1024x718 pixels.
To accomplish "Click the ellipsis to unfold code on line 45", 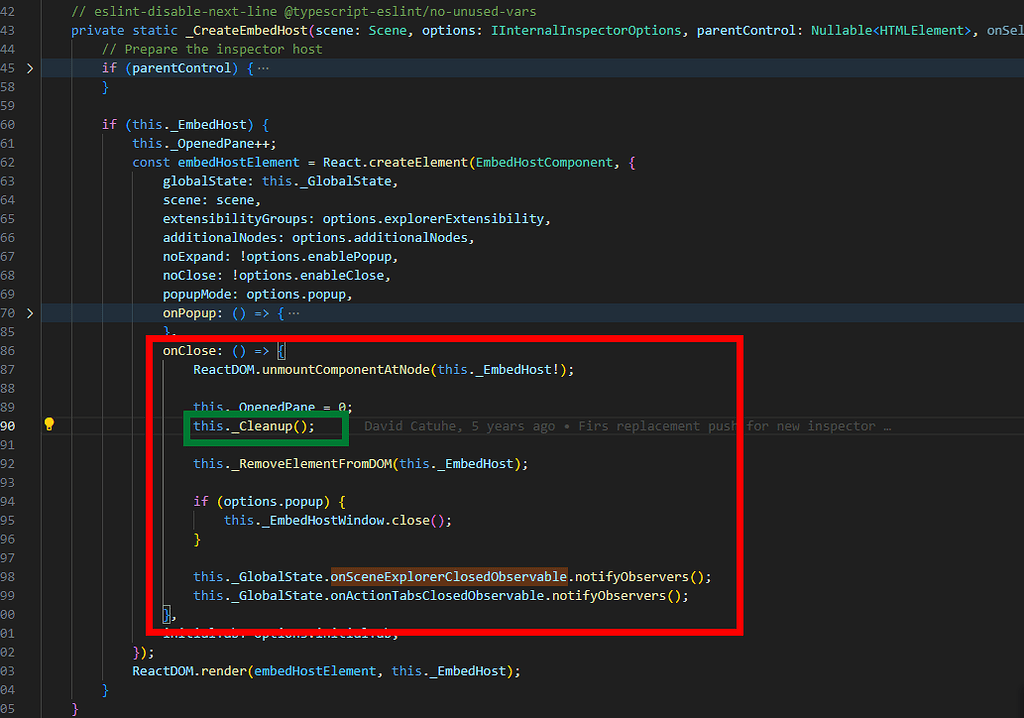I will pos(262,67).
